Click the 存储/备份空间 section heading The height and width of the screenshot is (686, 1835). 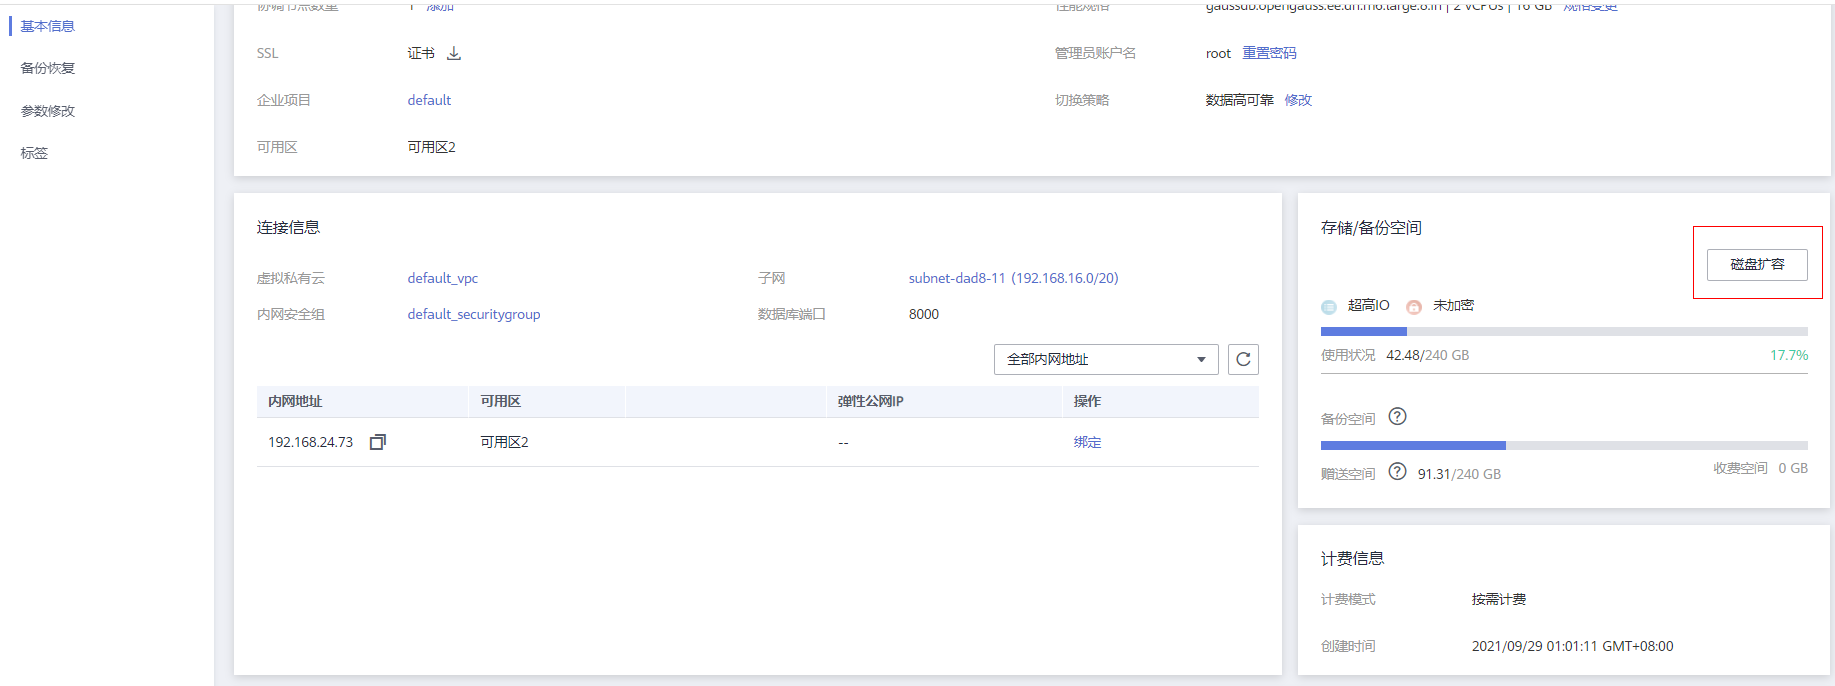[x=1371, y=227]
